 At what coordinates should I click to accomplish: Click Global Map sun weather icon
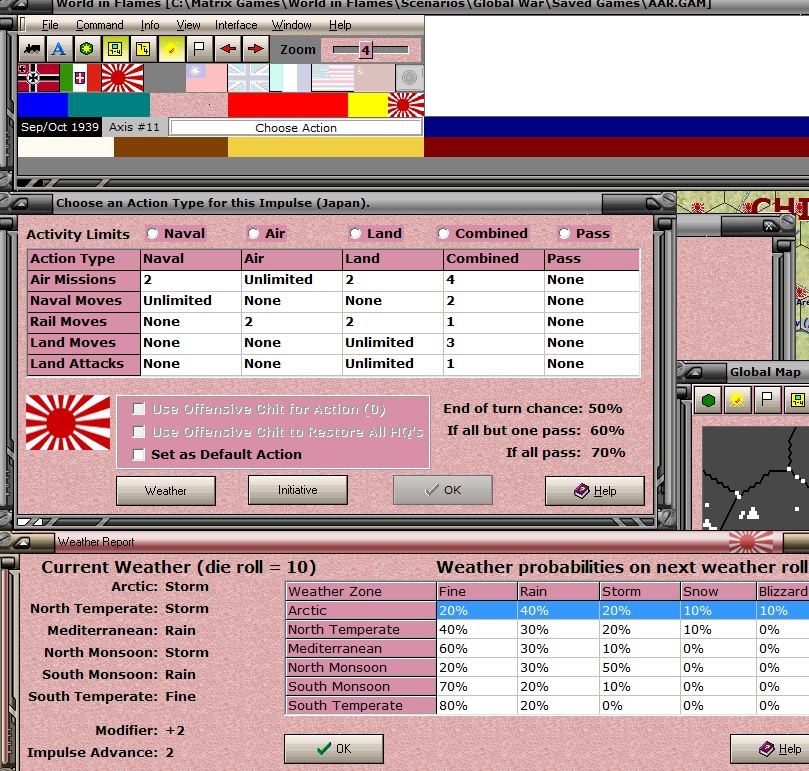[x=737, y=399]
